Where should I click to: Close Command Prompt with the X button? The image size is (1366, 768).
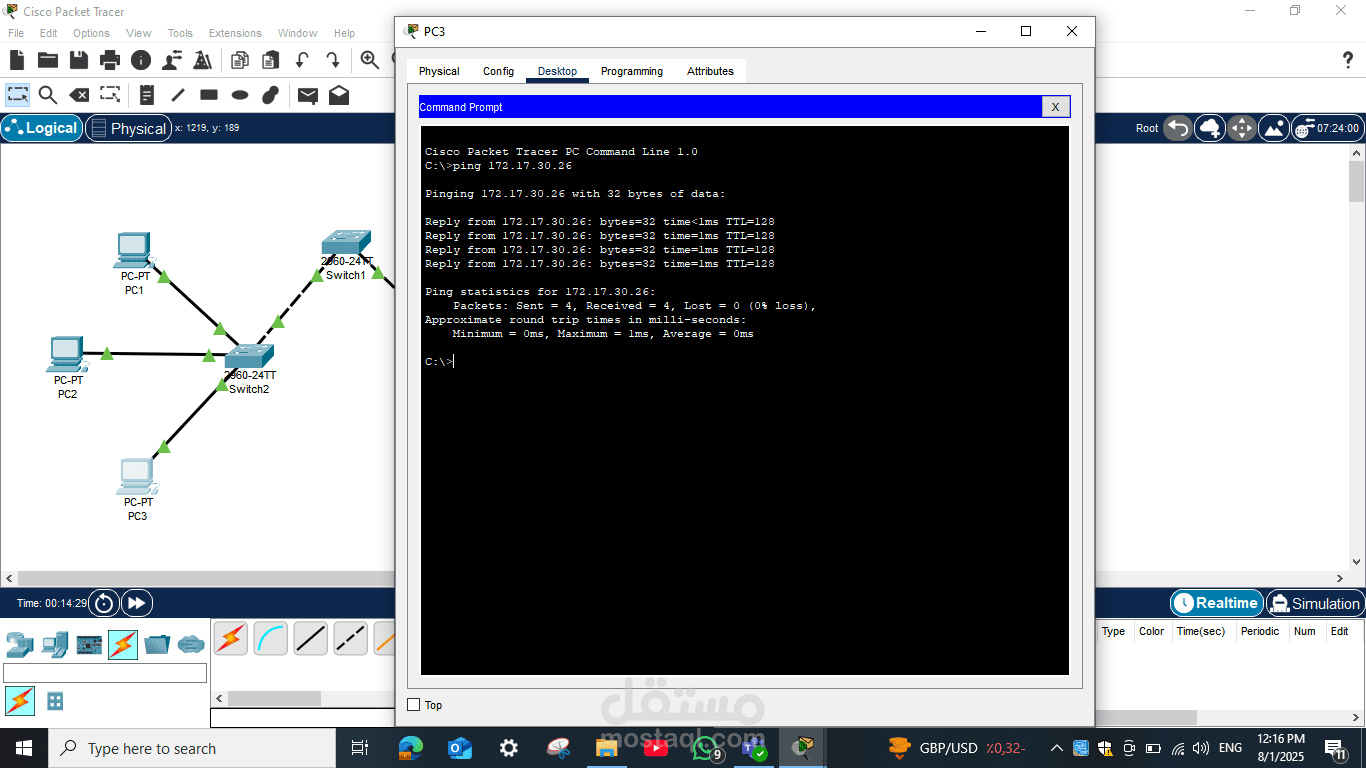(x=1056, y=107)
